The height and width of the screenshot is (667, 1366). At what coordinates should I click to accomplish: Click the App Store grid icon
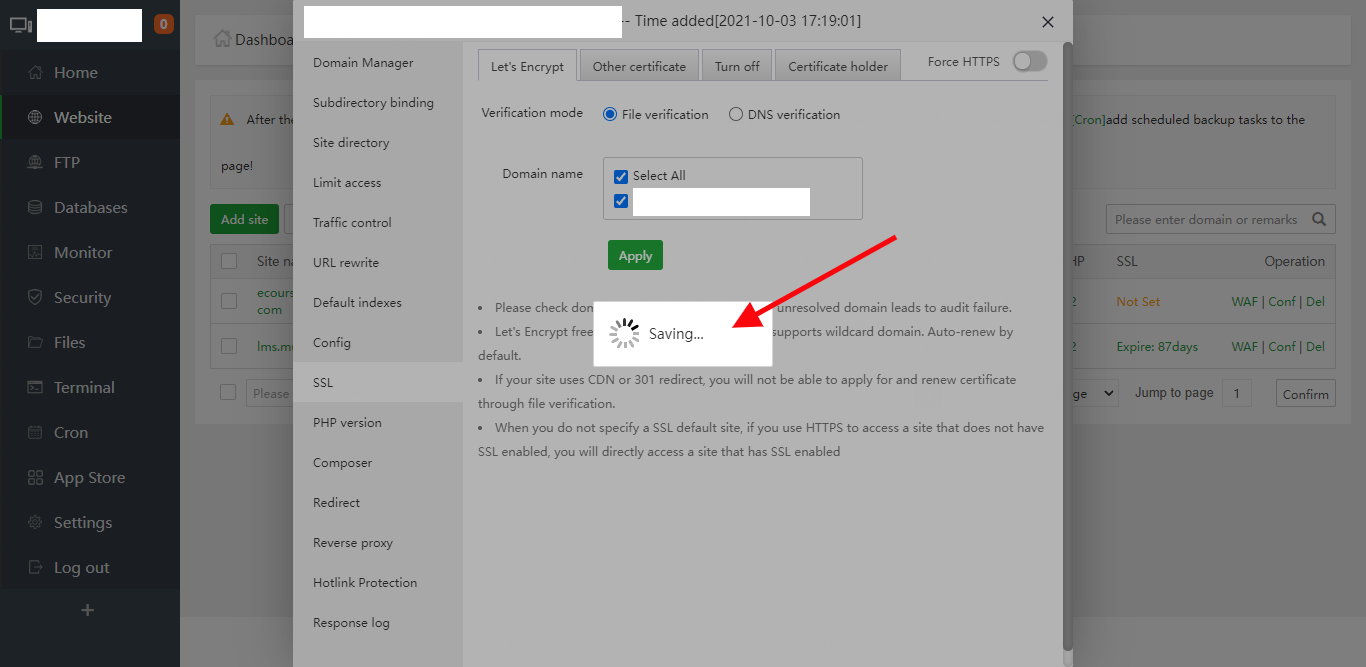[35, 477]
